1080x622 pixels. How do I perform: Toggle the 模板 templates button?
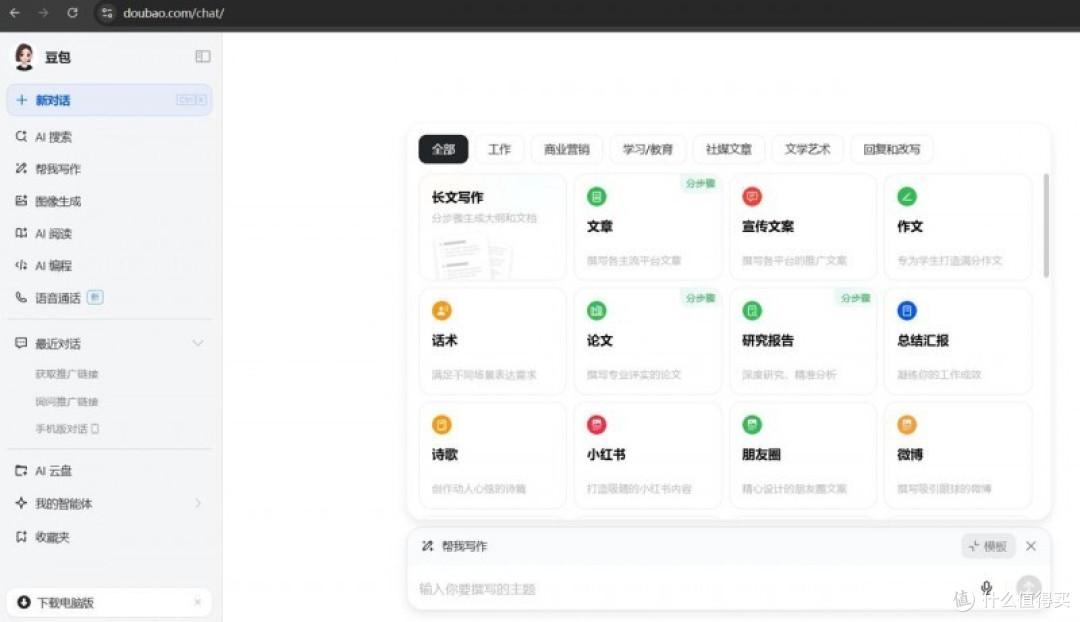(x=988, y=546)
